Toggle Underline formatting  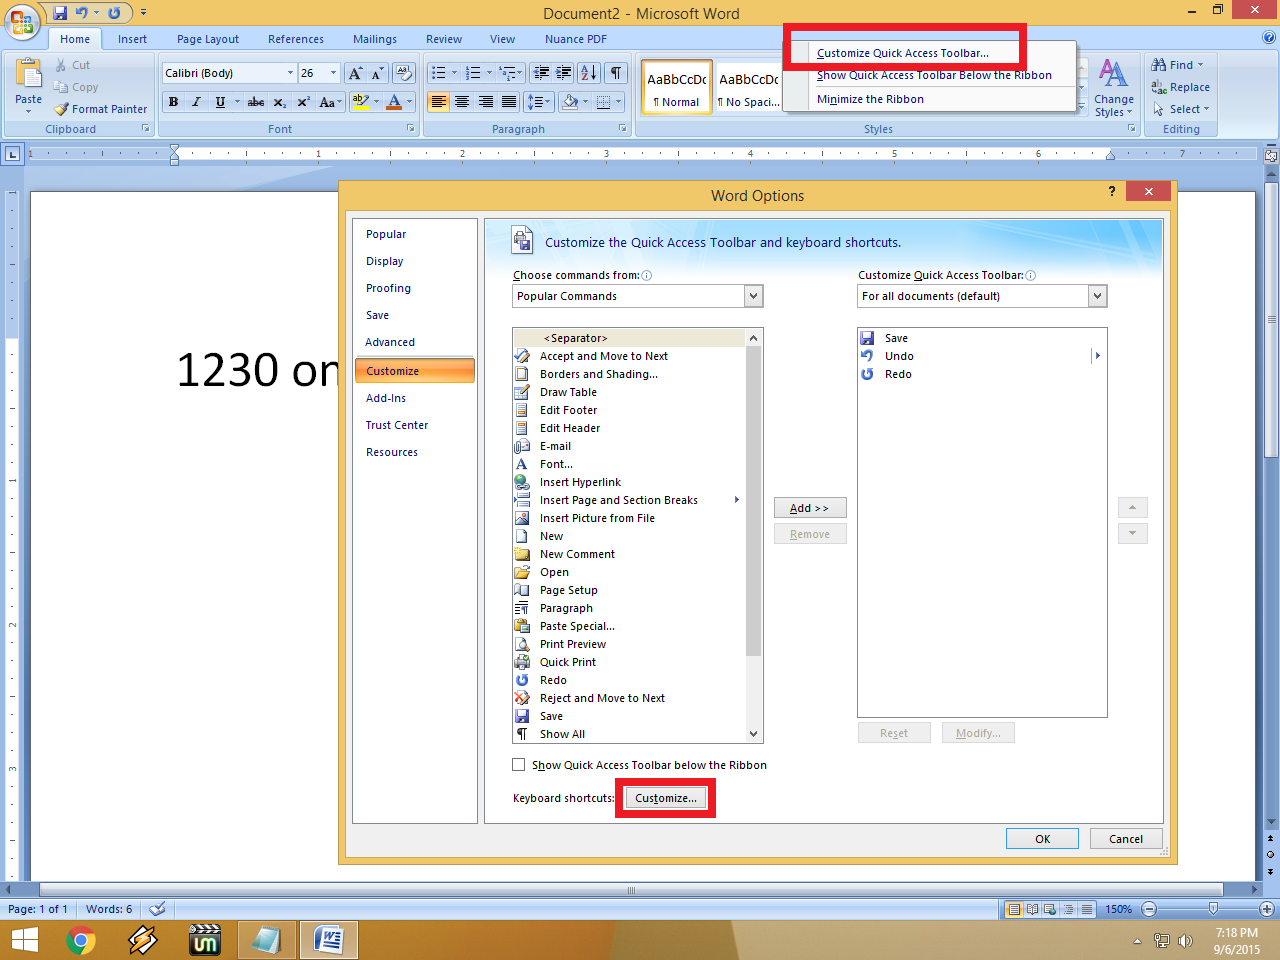[x=220, y=102]
